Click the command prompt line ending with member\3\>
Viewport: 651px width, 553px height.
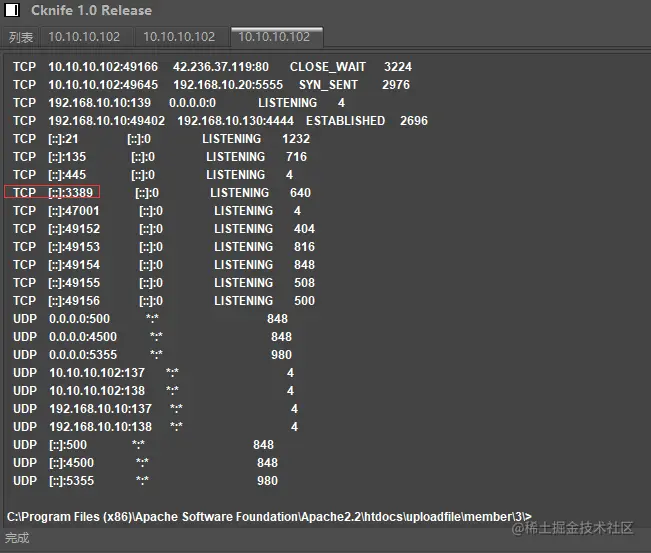coord(269,516)
